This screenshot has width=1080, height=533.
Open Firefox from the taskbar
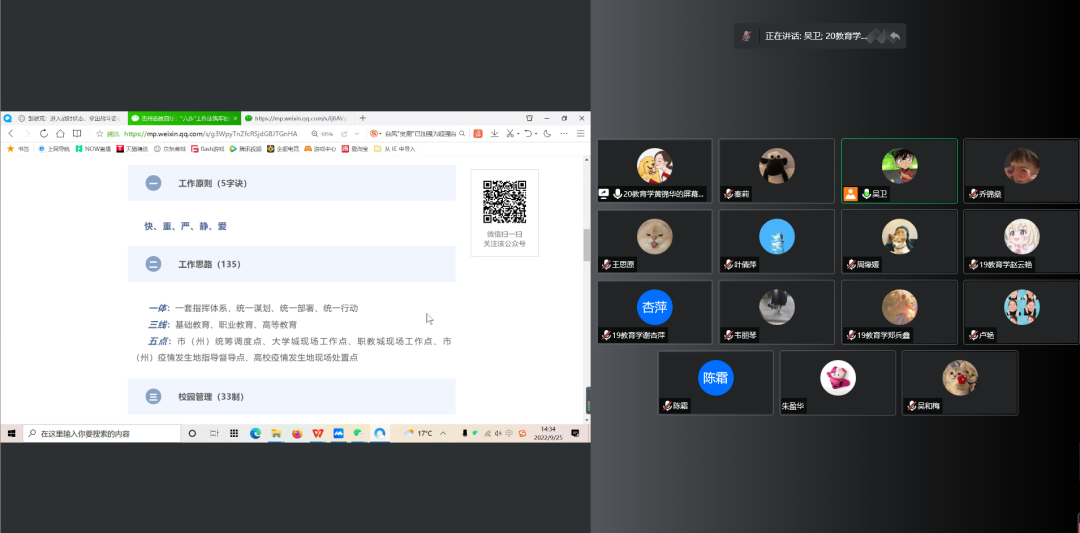point(296,433)
